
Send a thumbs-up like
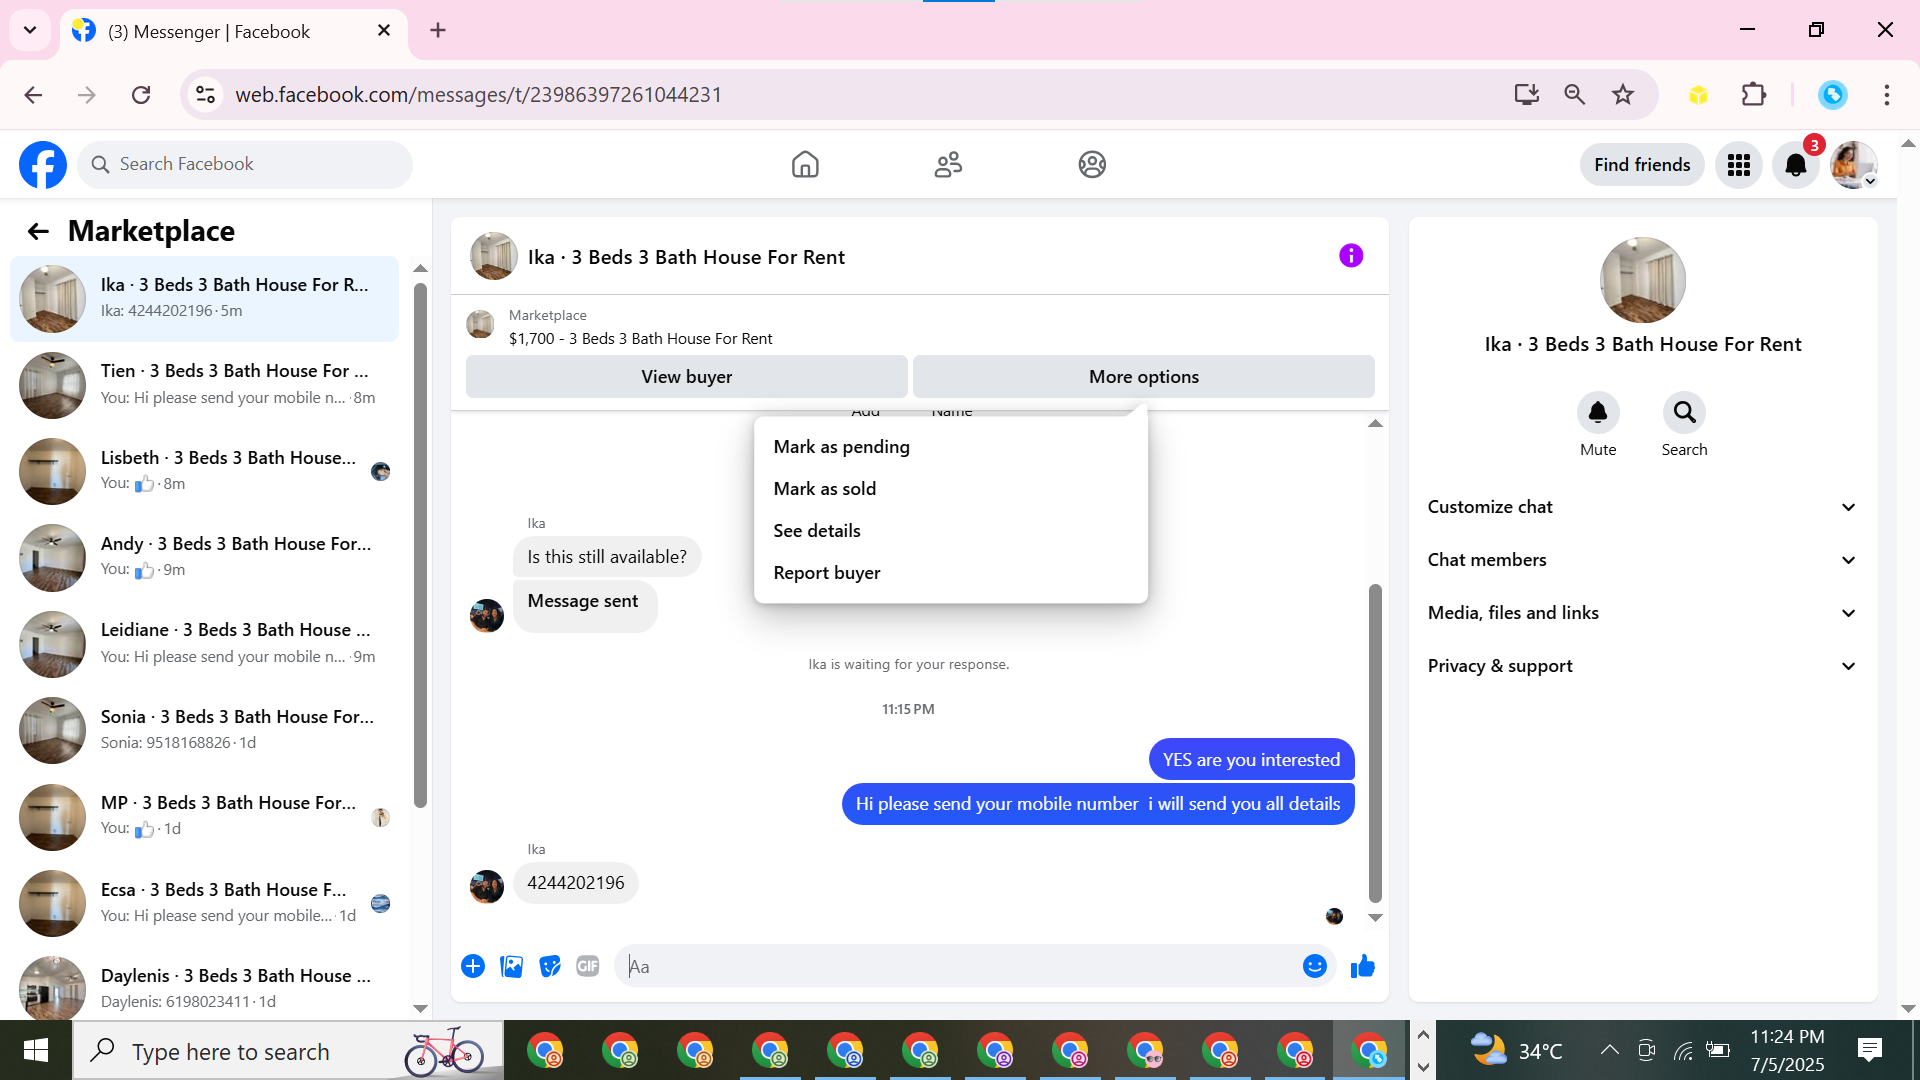coord(1362,966)
